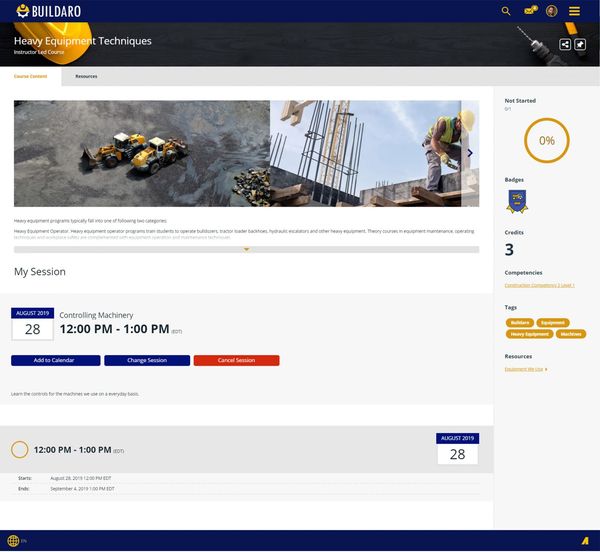Click the Not Started status text
Image resolution: width=600 pixels, height=552 pixels.
520,101
